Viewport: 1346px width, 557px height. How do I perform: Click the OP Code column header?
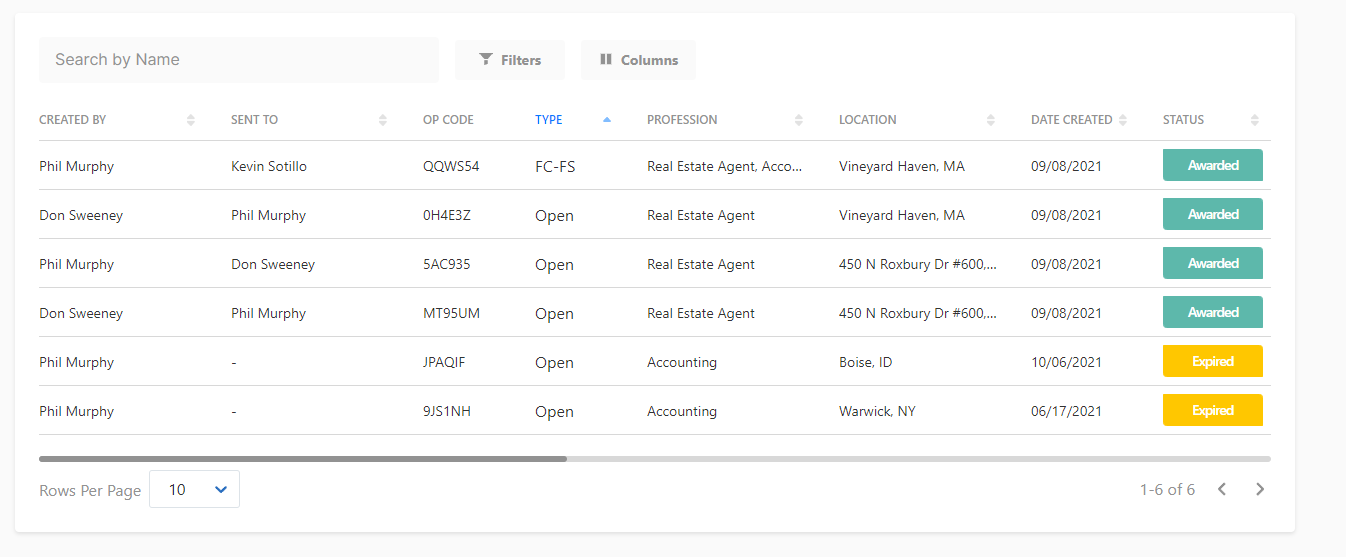[448, 120]
